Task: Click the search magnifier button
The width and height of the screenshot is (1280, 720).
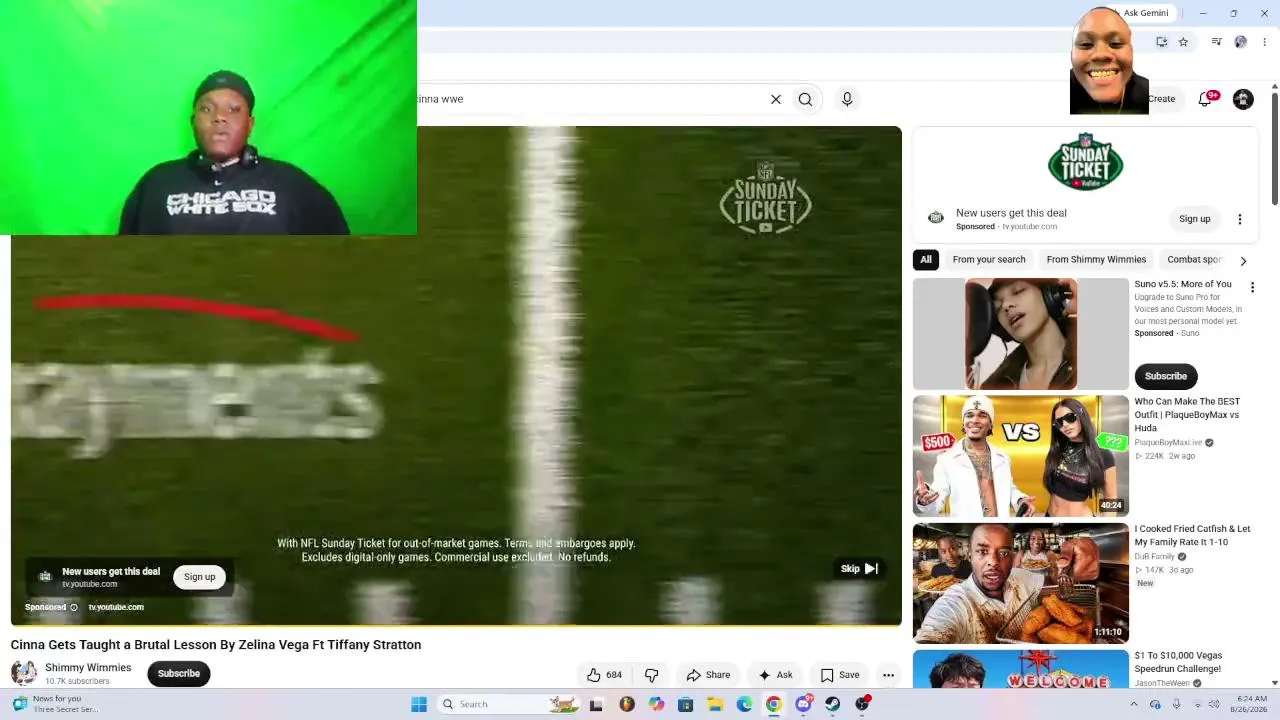Action: pos(805,99)
